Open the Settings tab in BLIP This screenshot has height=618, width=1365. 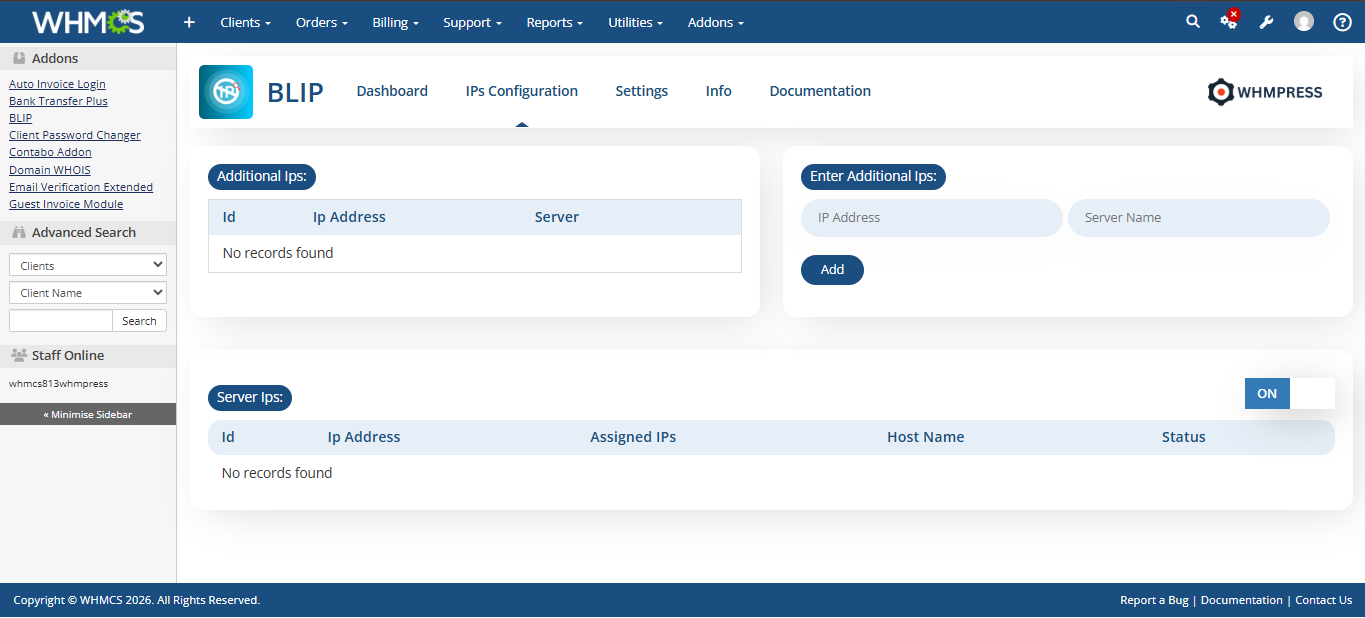tap(641, 91)
